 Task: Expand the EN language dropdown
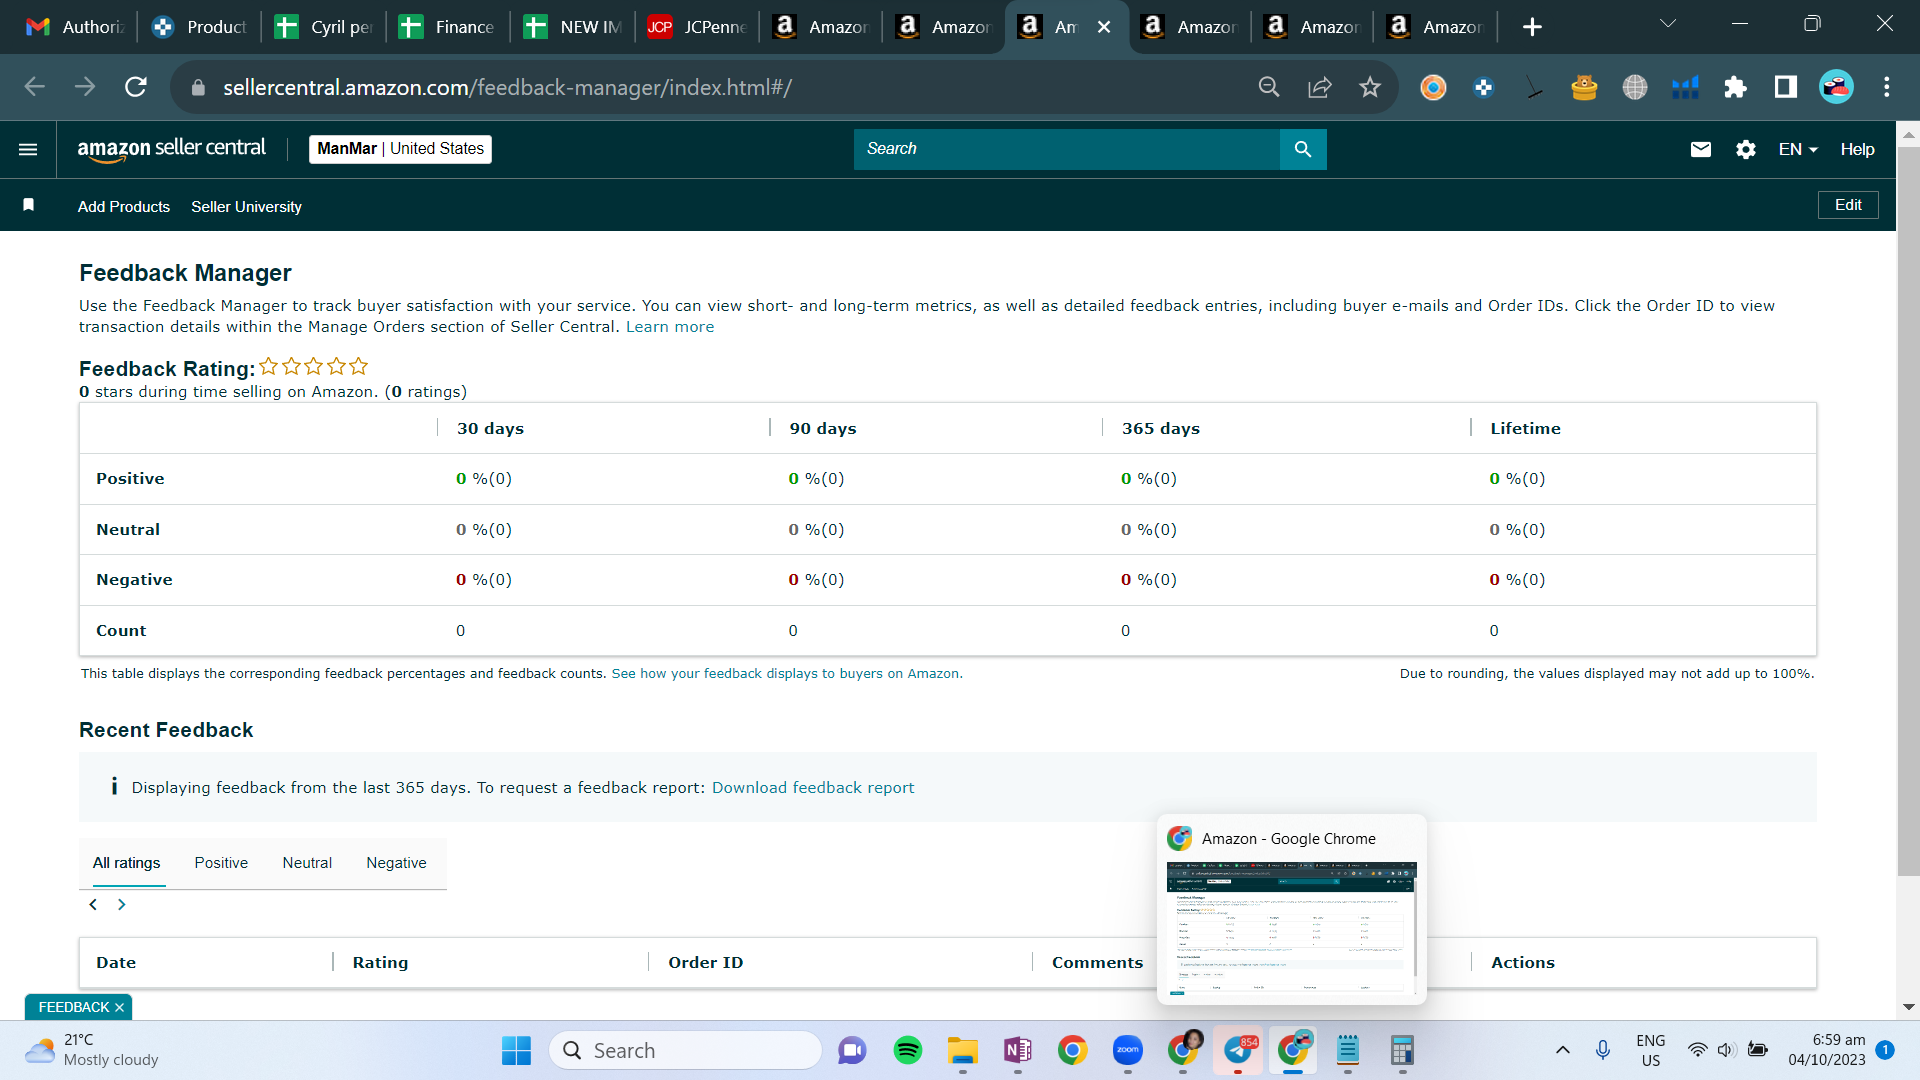click(1798, 150)
